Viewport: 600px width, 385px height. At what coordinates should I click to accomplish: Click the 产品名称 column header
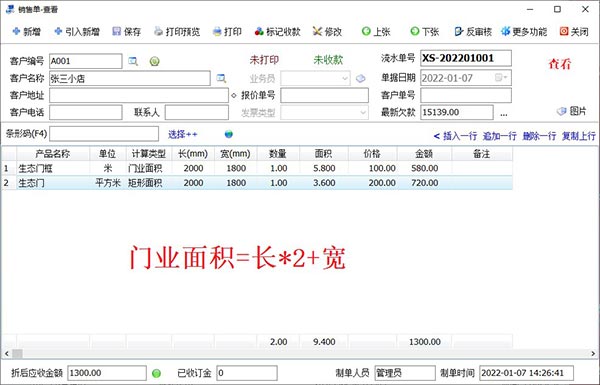point(53,154)
